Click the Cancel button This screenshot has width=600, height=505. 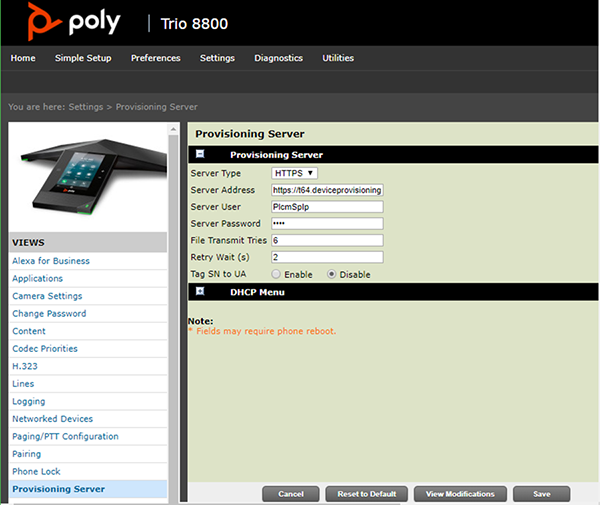[x=291, y=494]
